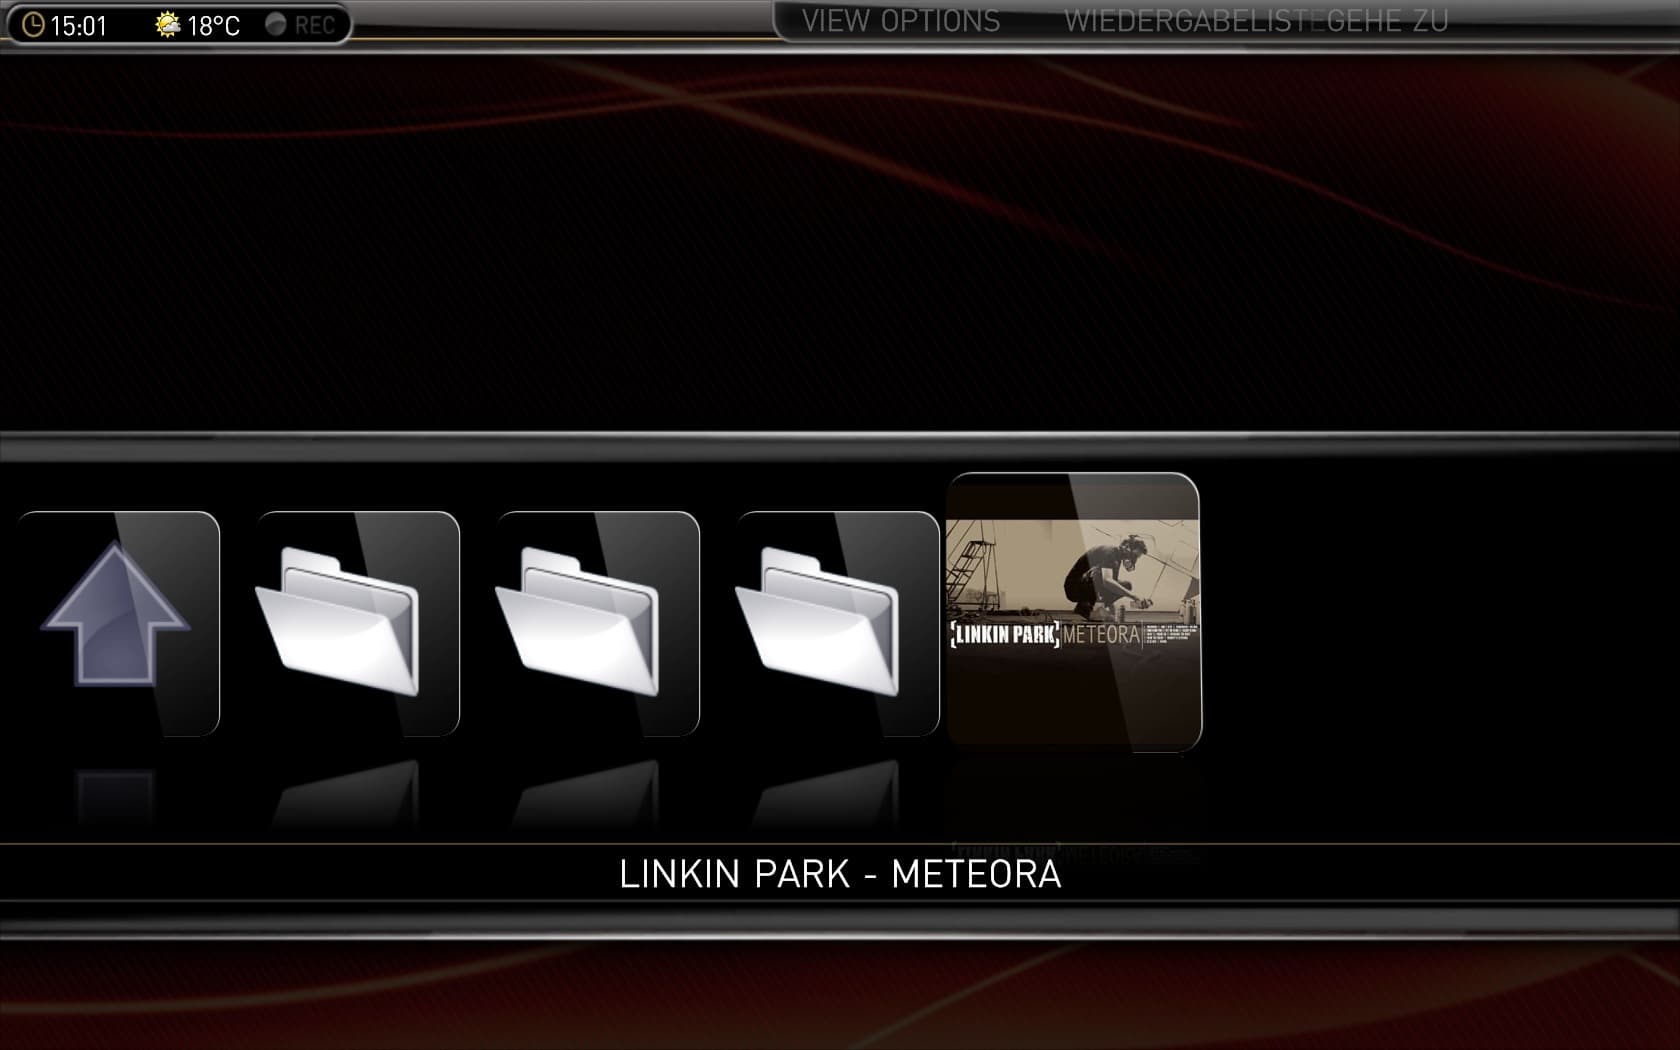Open the middle folder icon
This screenshot has height=1050, width=1680.
coord(597,623)
